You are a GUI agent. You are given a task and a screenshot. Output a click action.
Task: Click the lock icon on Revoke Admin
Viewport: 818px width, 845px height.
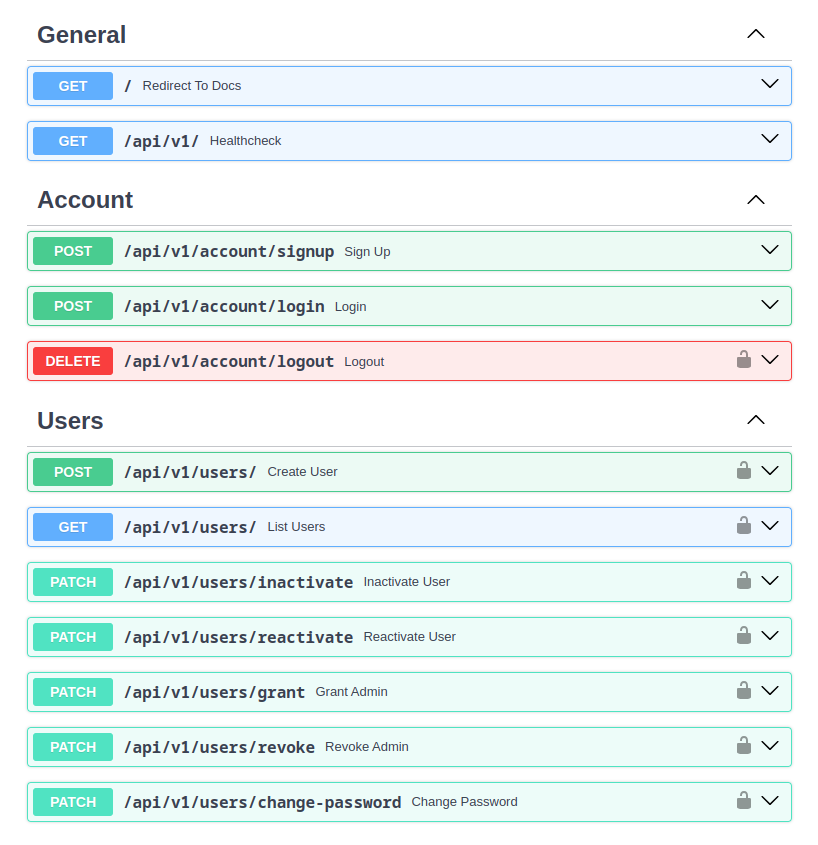[743, 746]
